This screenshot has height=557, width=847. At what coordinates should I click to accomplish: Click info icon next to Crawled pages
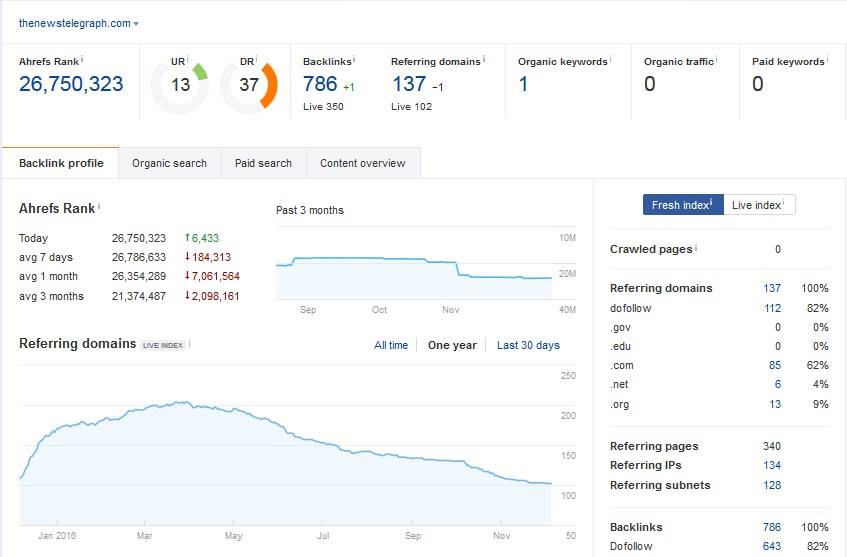(x=696, y=247)
